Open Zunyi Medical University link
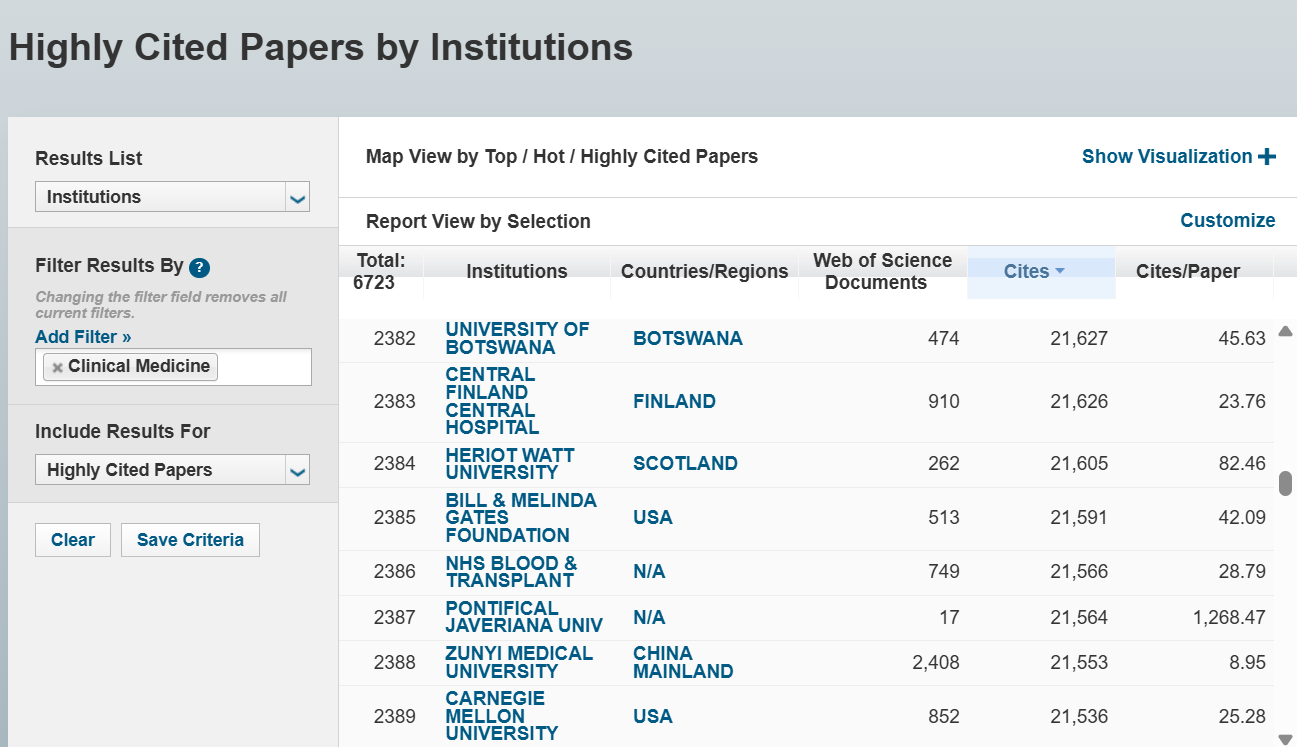The width and height of the screenshot is (1297, 747). point(519,662)
